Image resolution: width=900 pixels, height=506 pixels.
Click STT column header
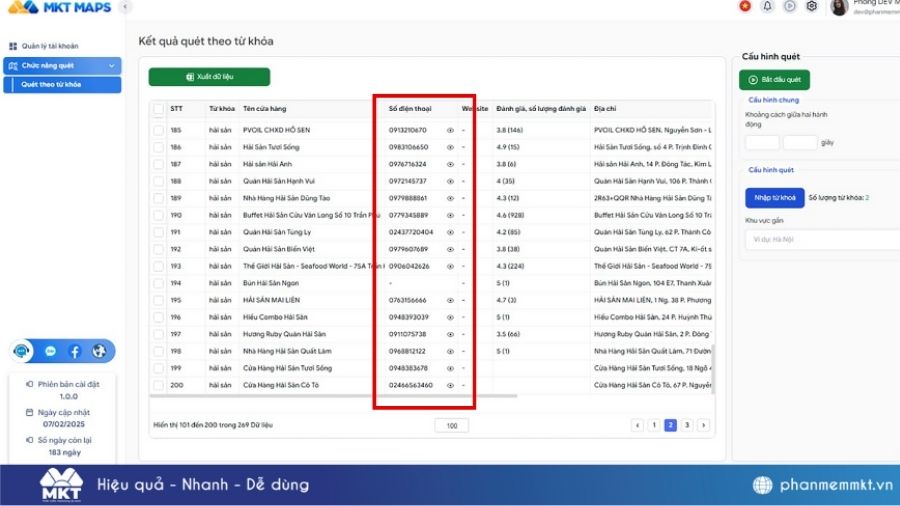pos(176,109)
